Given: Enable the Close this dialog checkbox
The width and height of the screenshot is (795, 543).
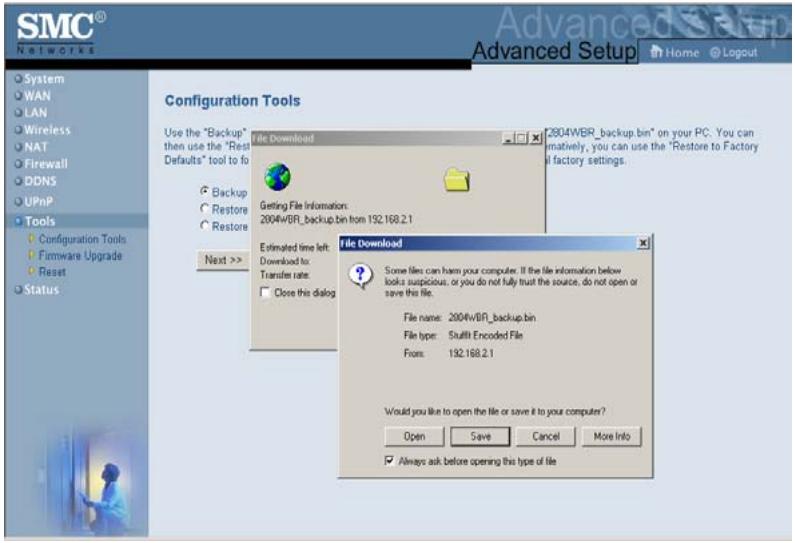Looking at the screenshot, I should 265,293.
